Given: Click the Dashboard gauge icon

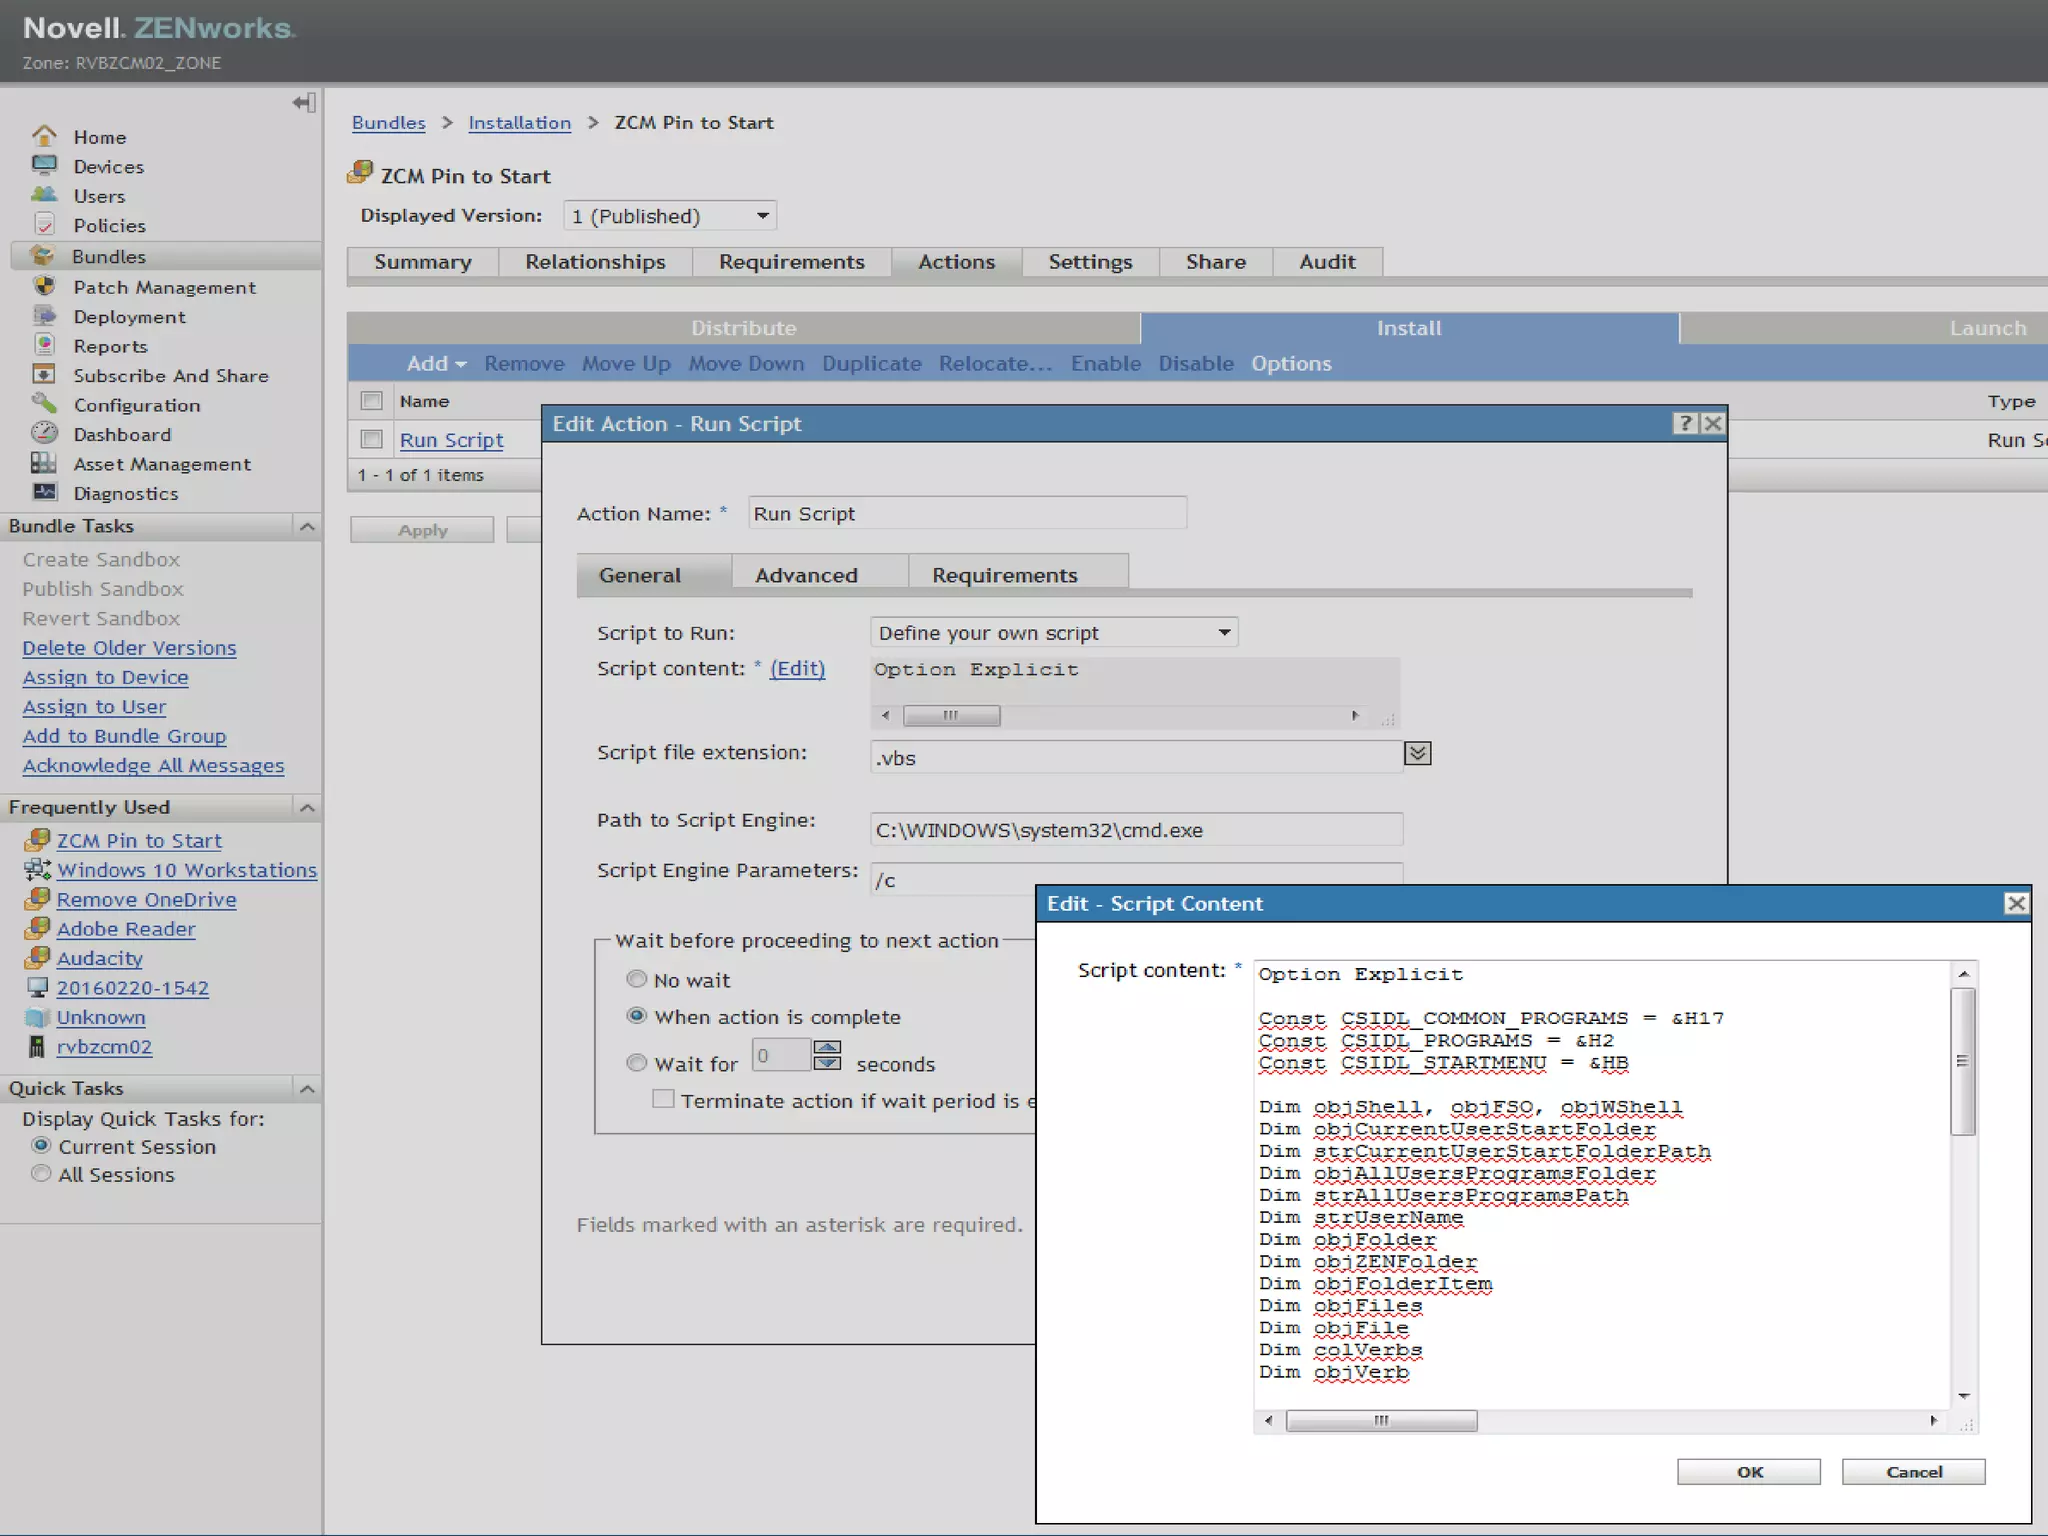Looking at the screenshot, I should (x=44, y=432).
